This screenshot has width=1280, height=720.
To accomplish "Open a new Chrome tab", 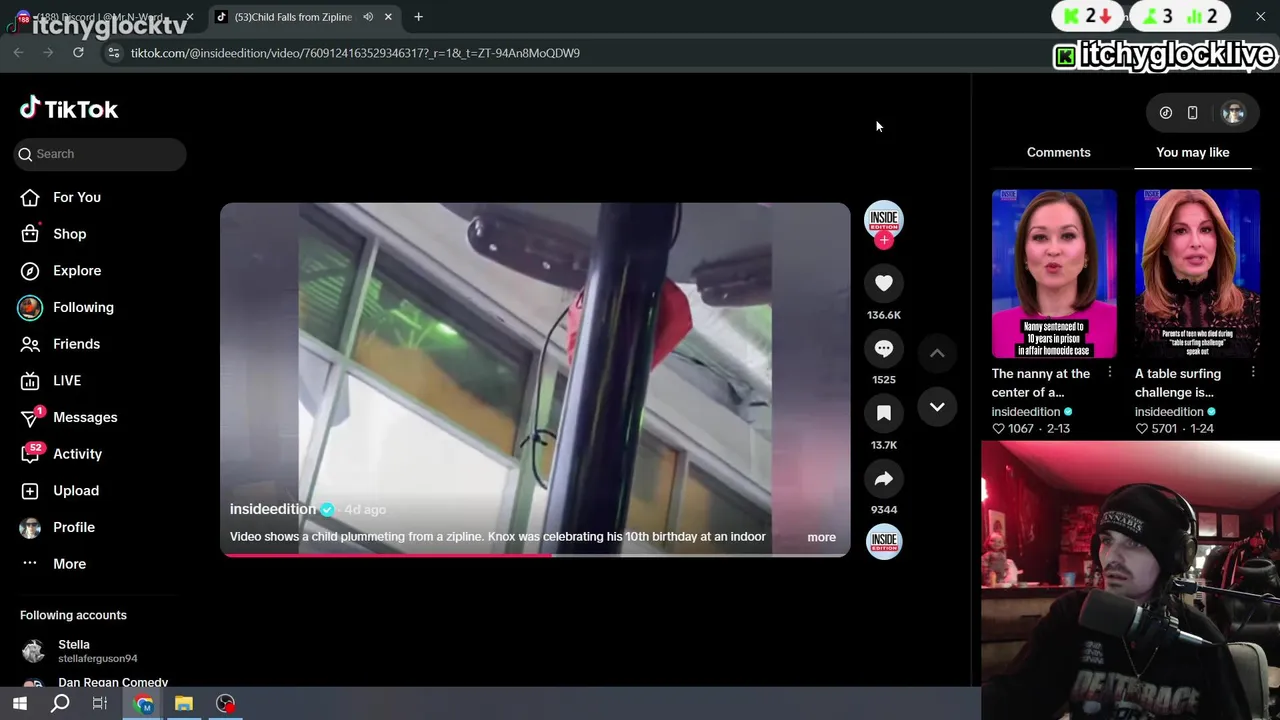I will [418, 17].
